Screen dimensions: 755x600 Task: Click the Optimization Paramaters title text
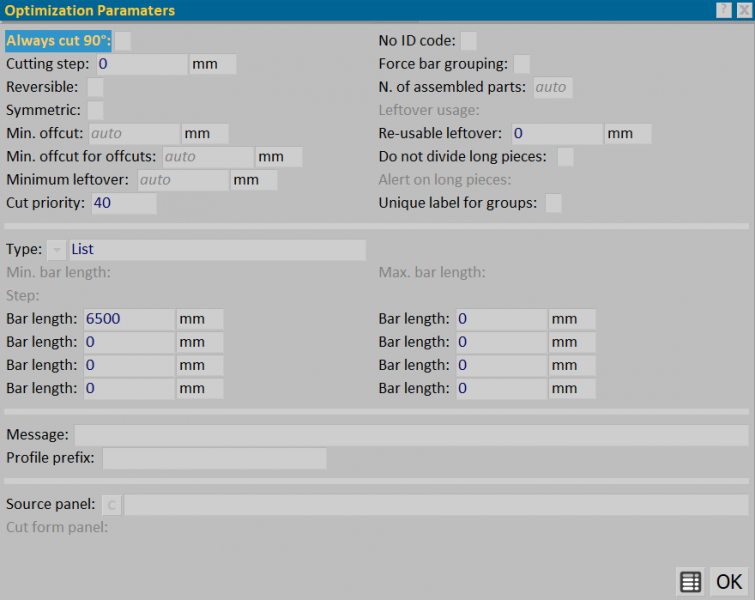90,11
